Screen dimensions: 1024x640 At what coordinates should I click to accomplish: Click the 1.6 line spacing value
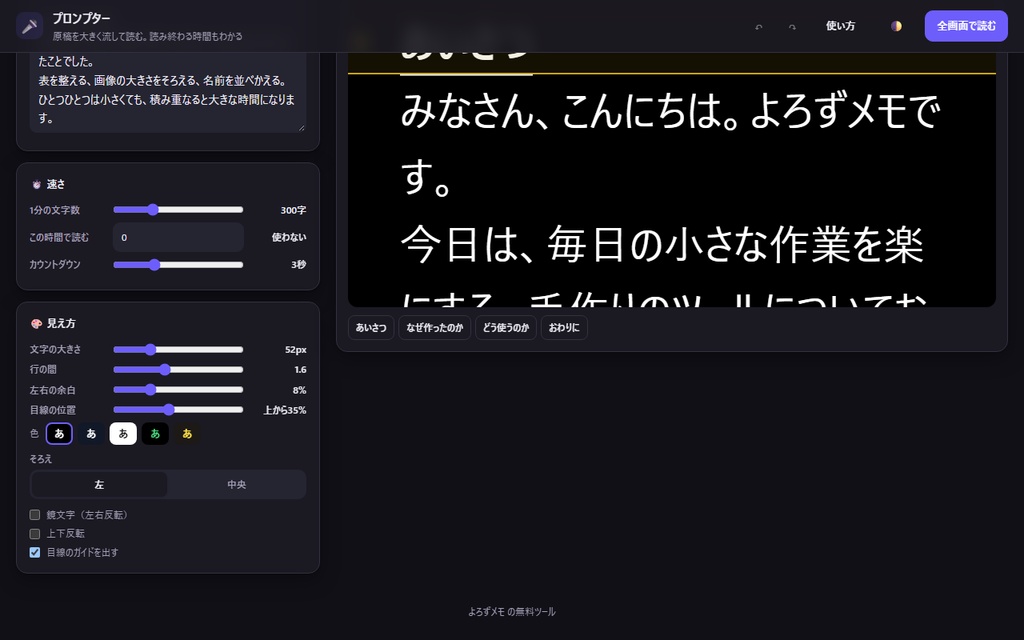300,370
